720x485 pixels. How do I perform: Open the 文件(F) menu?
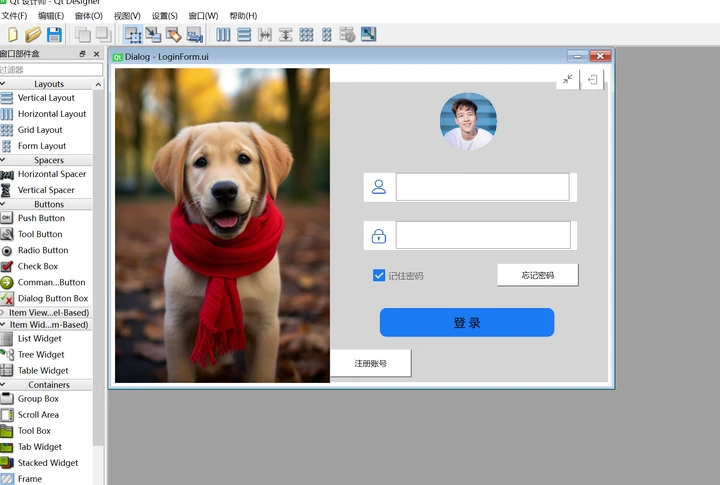pyautogui.click(x=14, y=16)
